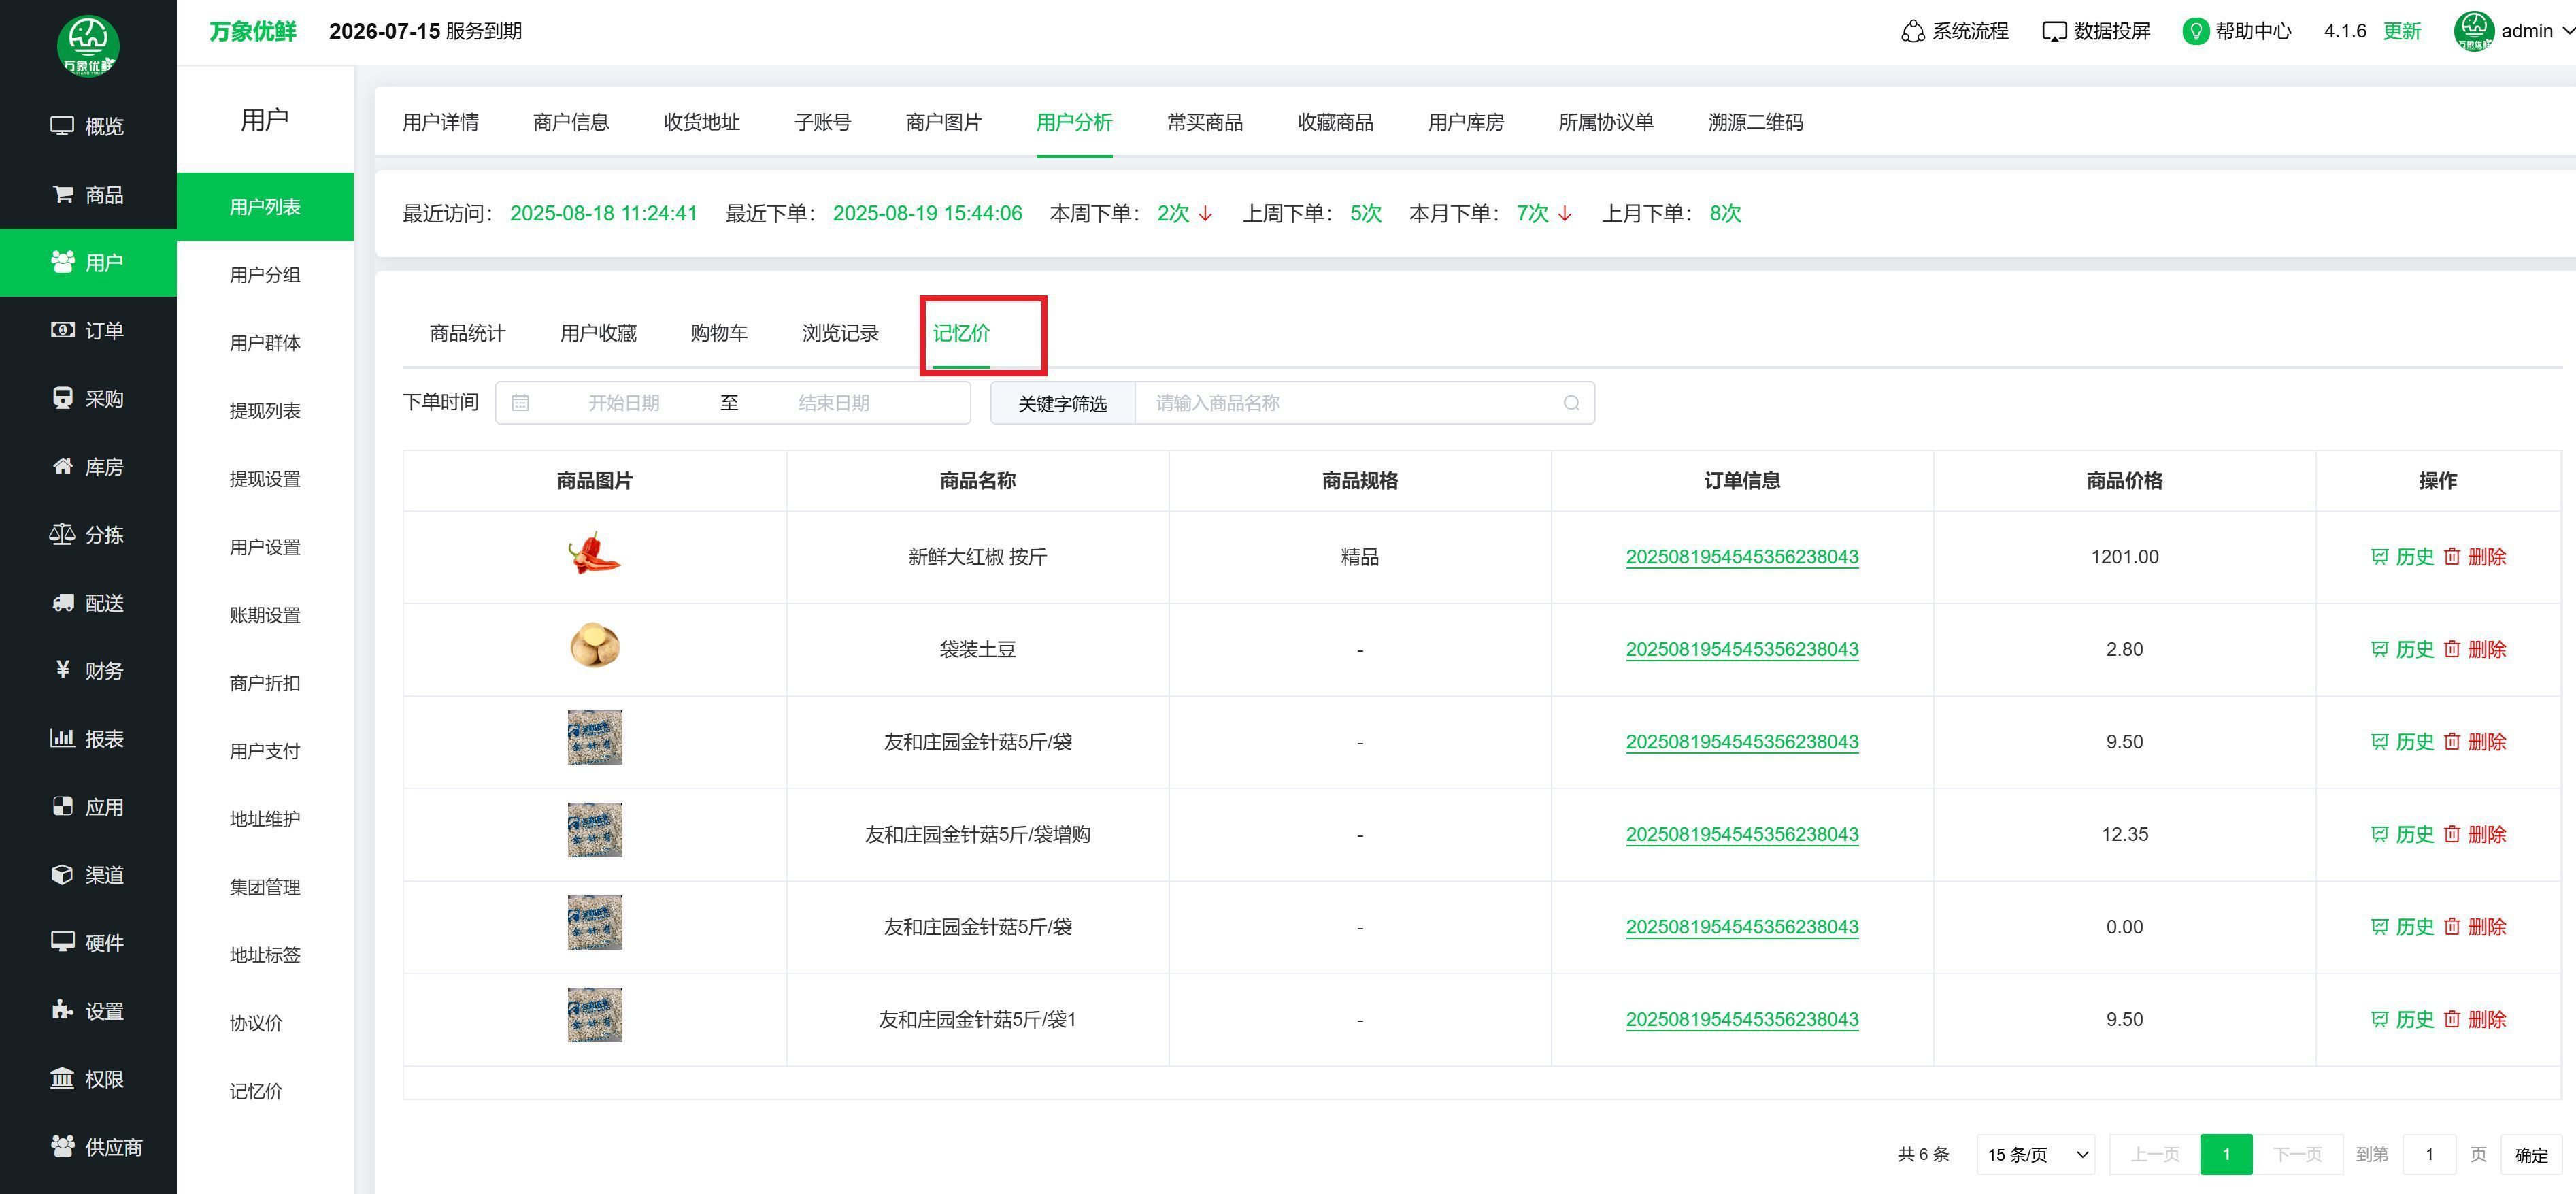Viewport: 2576px width, 1194px height.
Task: Open the 财务 finance yen icon
Action: pyautogui.click(x=62, y=670)
